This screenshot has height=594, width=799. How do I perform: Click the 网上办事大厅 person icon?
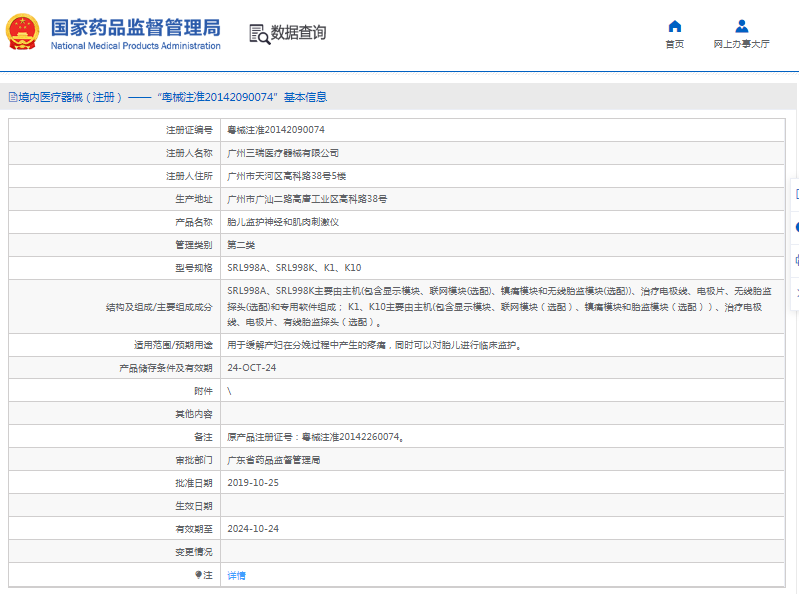pyautogui.click(x=741, y=26)
